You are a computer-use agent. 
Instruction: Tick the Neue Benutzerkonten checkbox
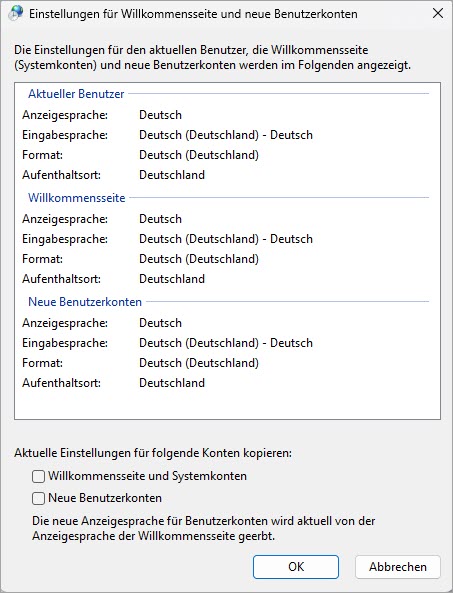[38, 498]
